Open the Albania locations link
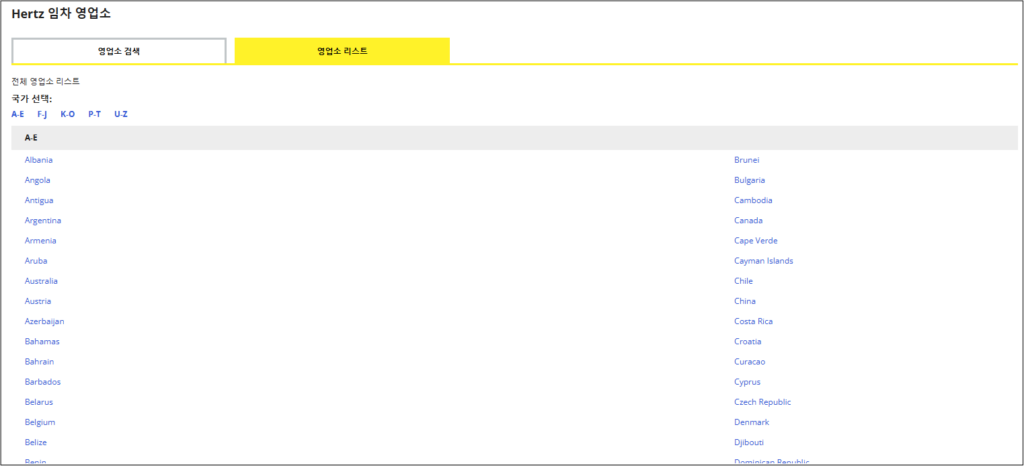The image size is (1024, 466). tap(39, 160)
